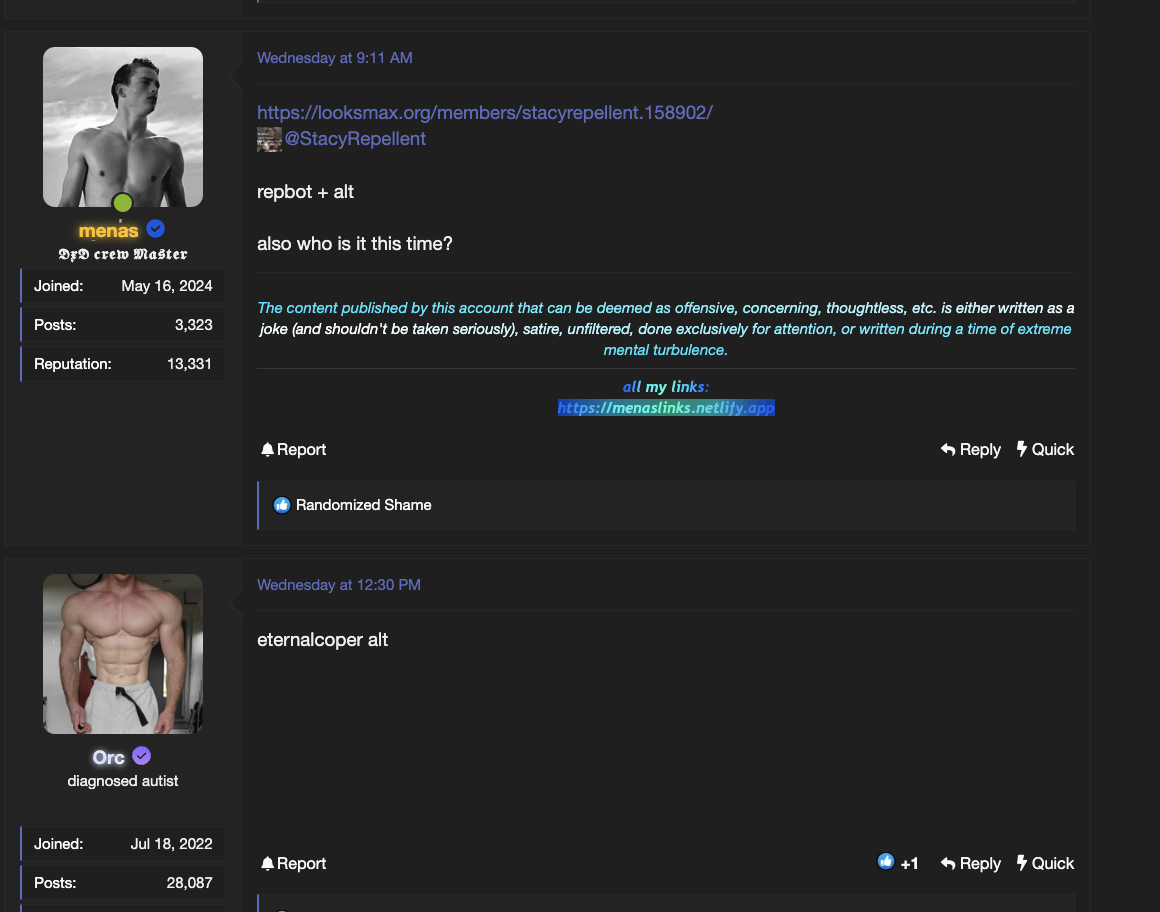Quick quote Orc's post
1160x912 pixels.
click(x=1045, y=864)
